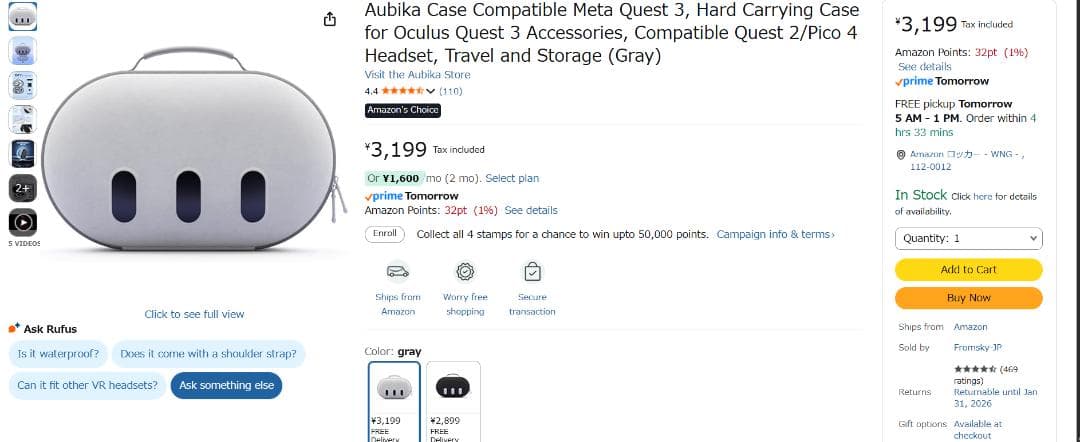Open the Quantity dropdown
Image resolution: width=1080 pixels, height=442 pixels.
click(968, 239)
